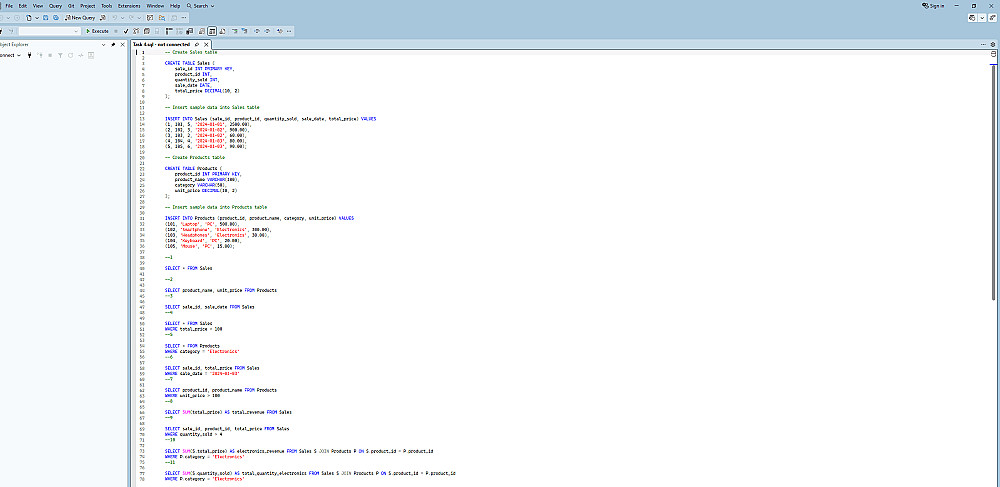This screenshot has width=1000, height=487.
Task: Click the '-- Create Products table' comment line
Action: 195,157
